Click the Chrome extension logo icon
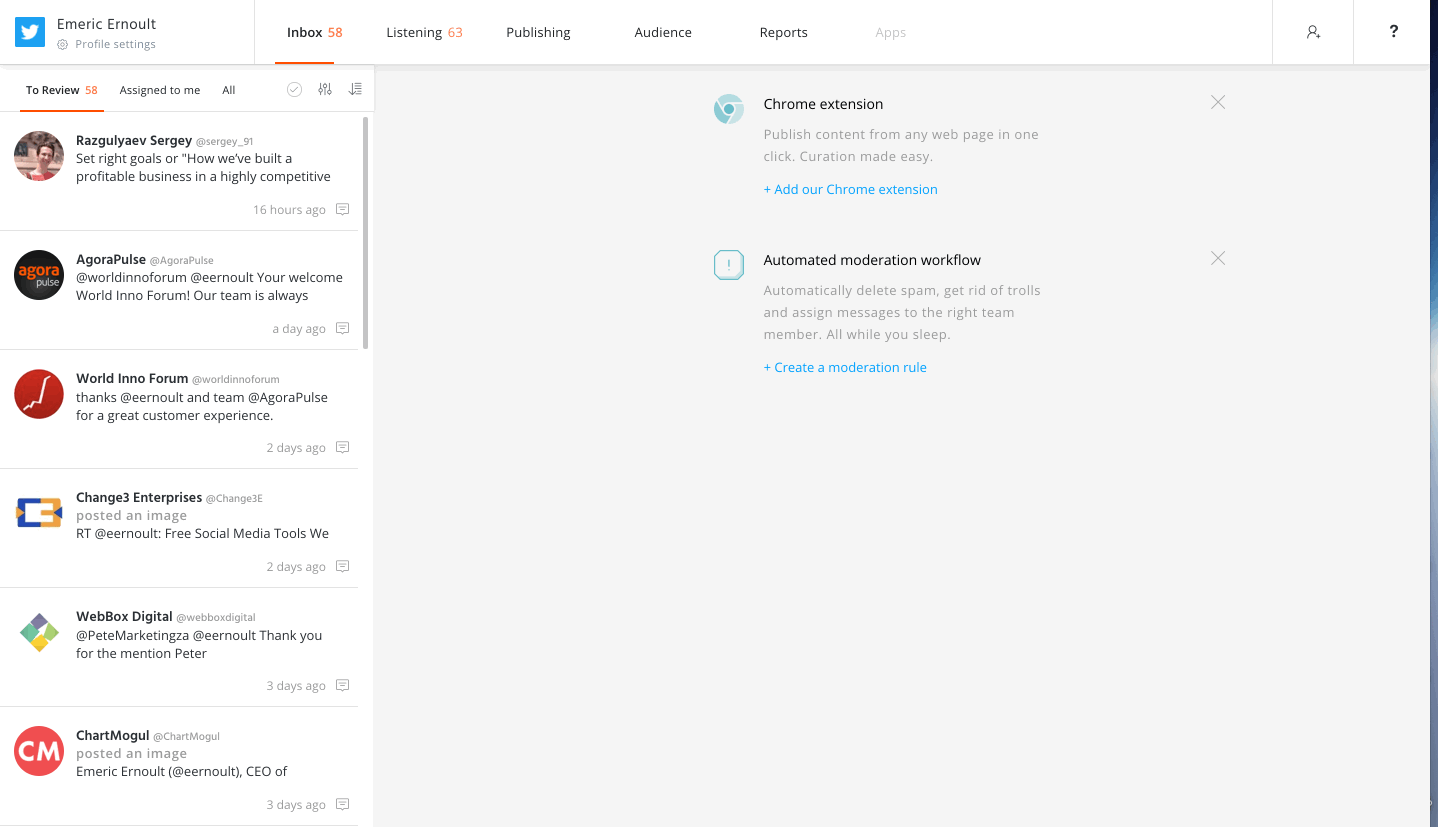 point(729,109)
